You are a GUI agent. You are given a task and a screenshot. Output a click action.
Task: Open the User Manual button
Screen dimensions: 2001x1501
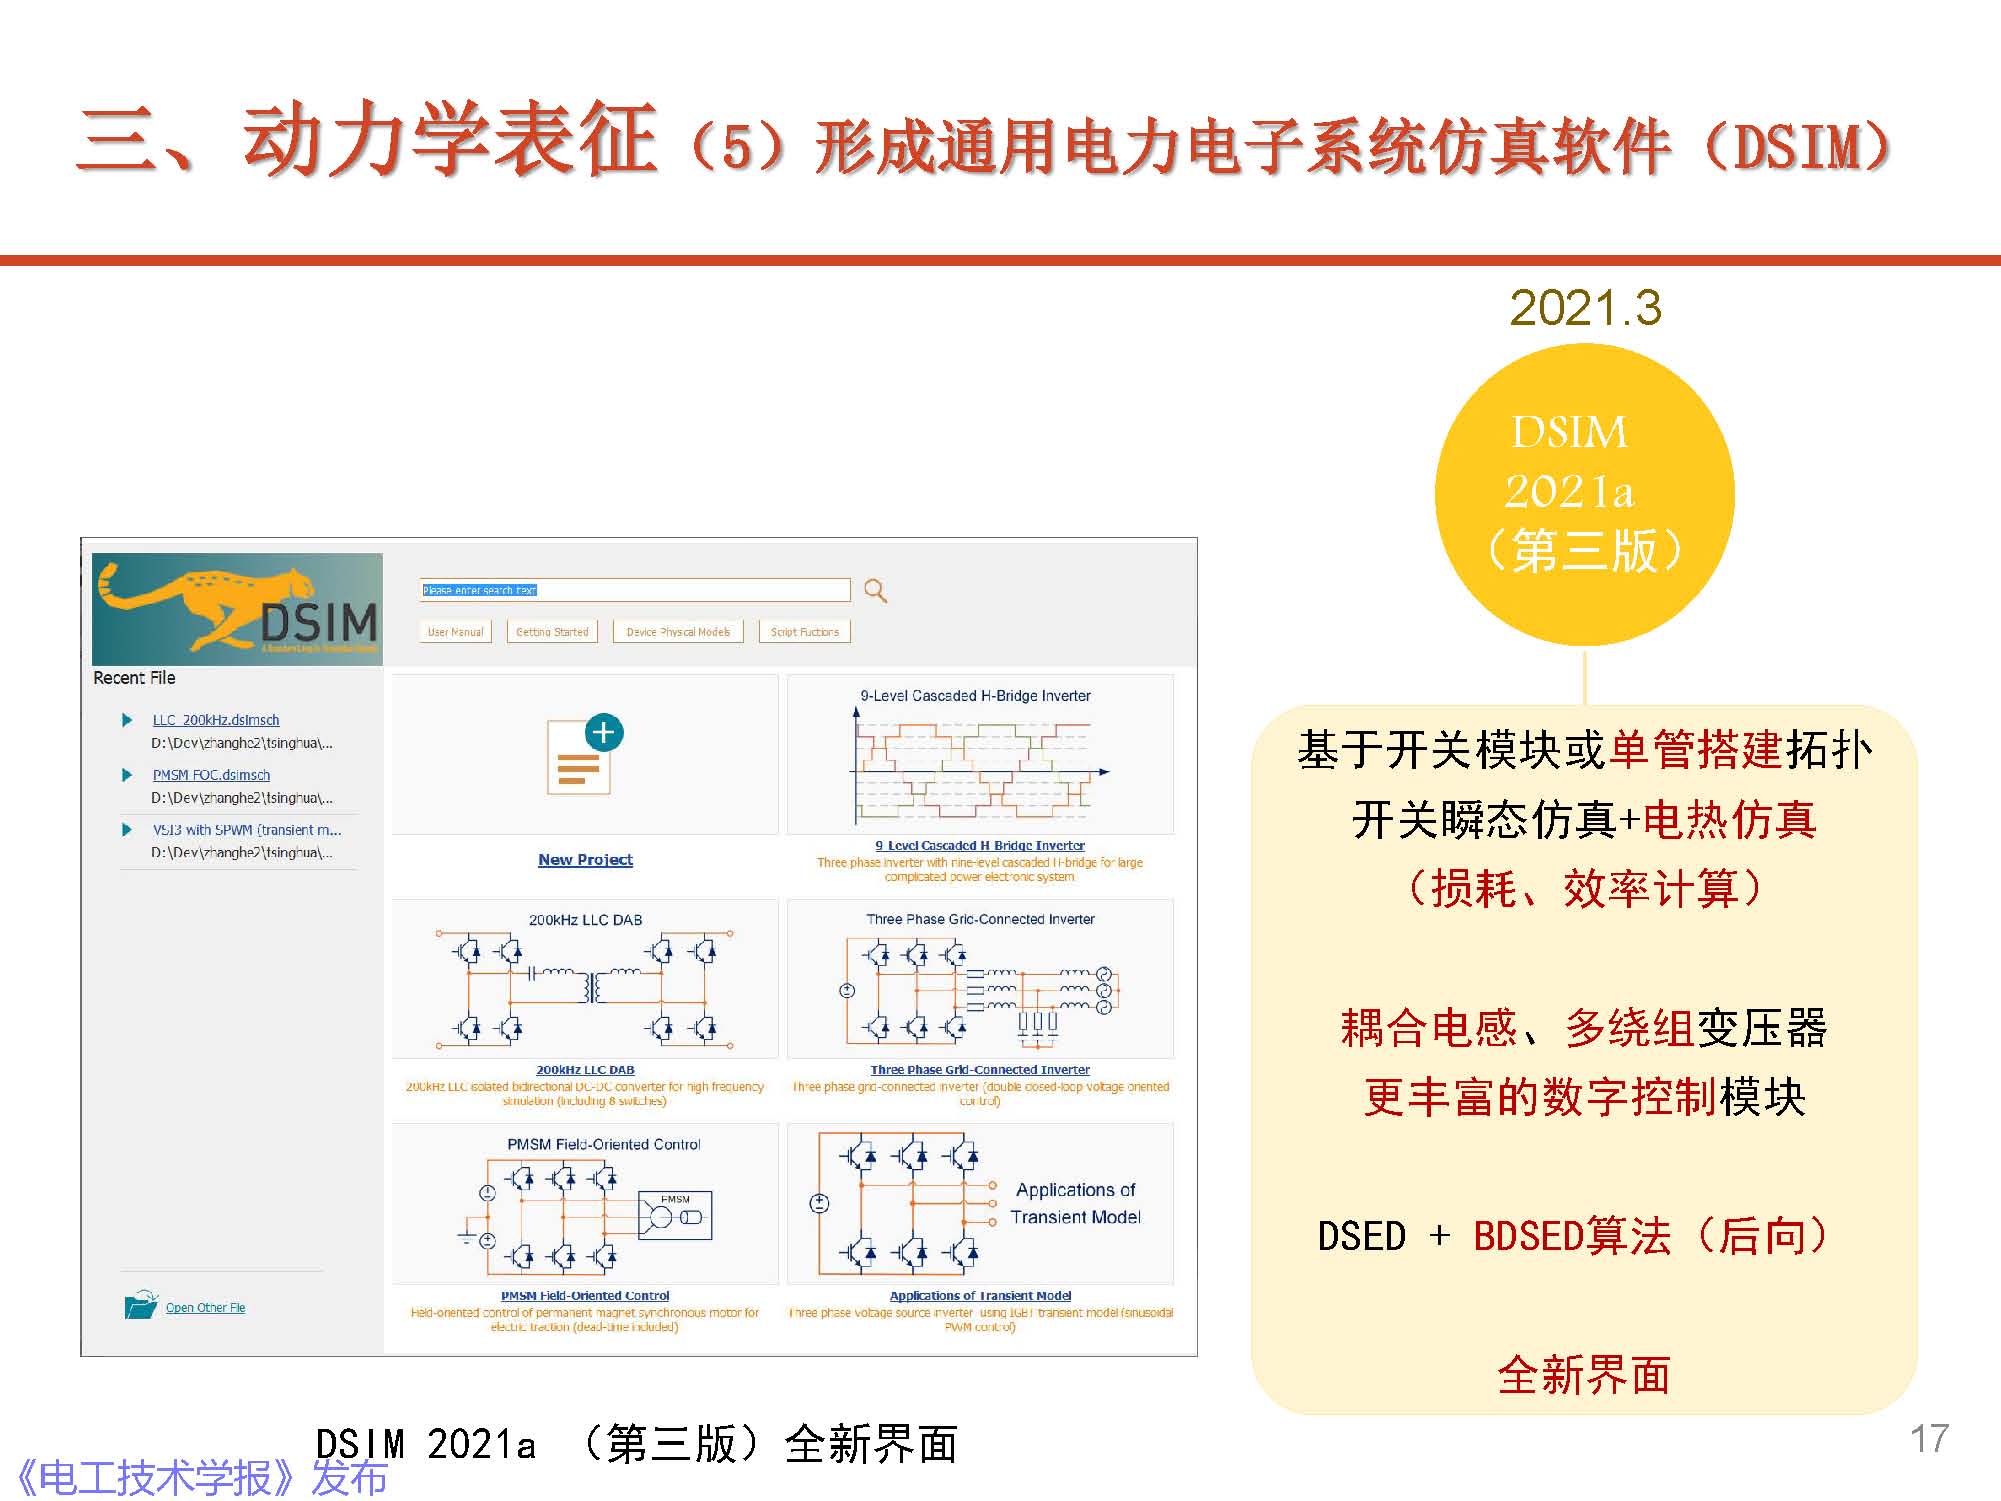pos(456,632)
